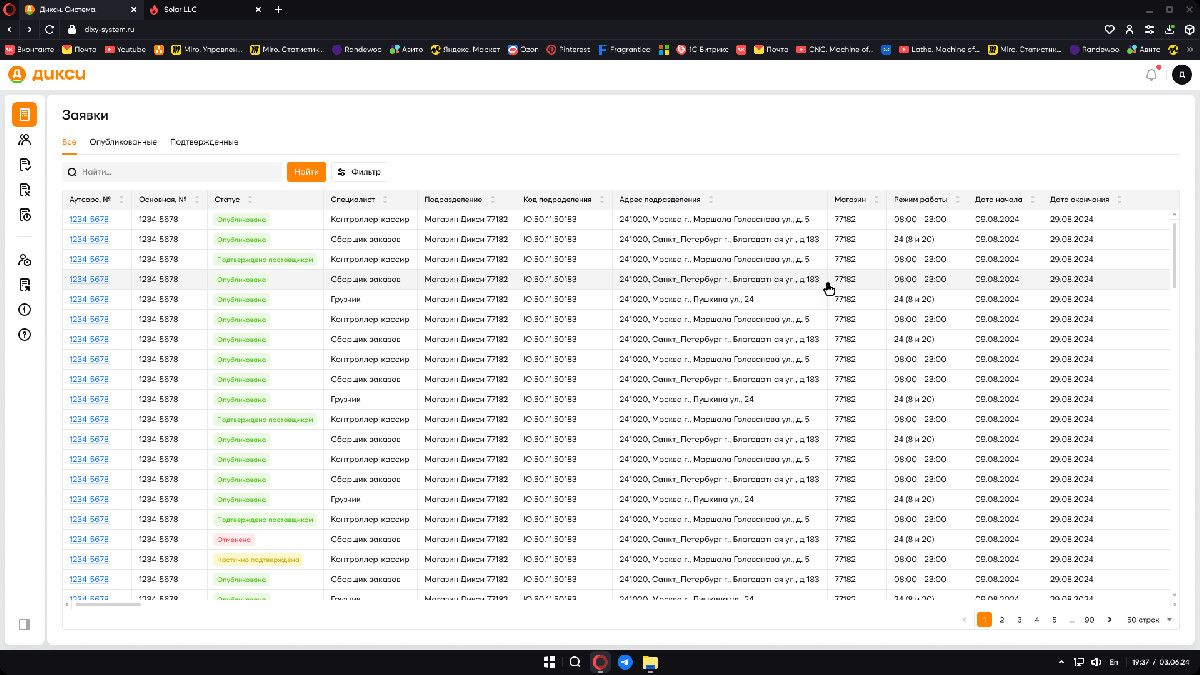The image size is (1200, 675).
Task: Click the table's horizontal scrollbar
Action: click(107, 604)
